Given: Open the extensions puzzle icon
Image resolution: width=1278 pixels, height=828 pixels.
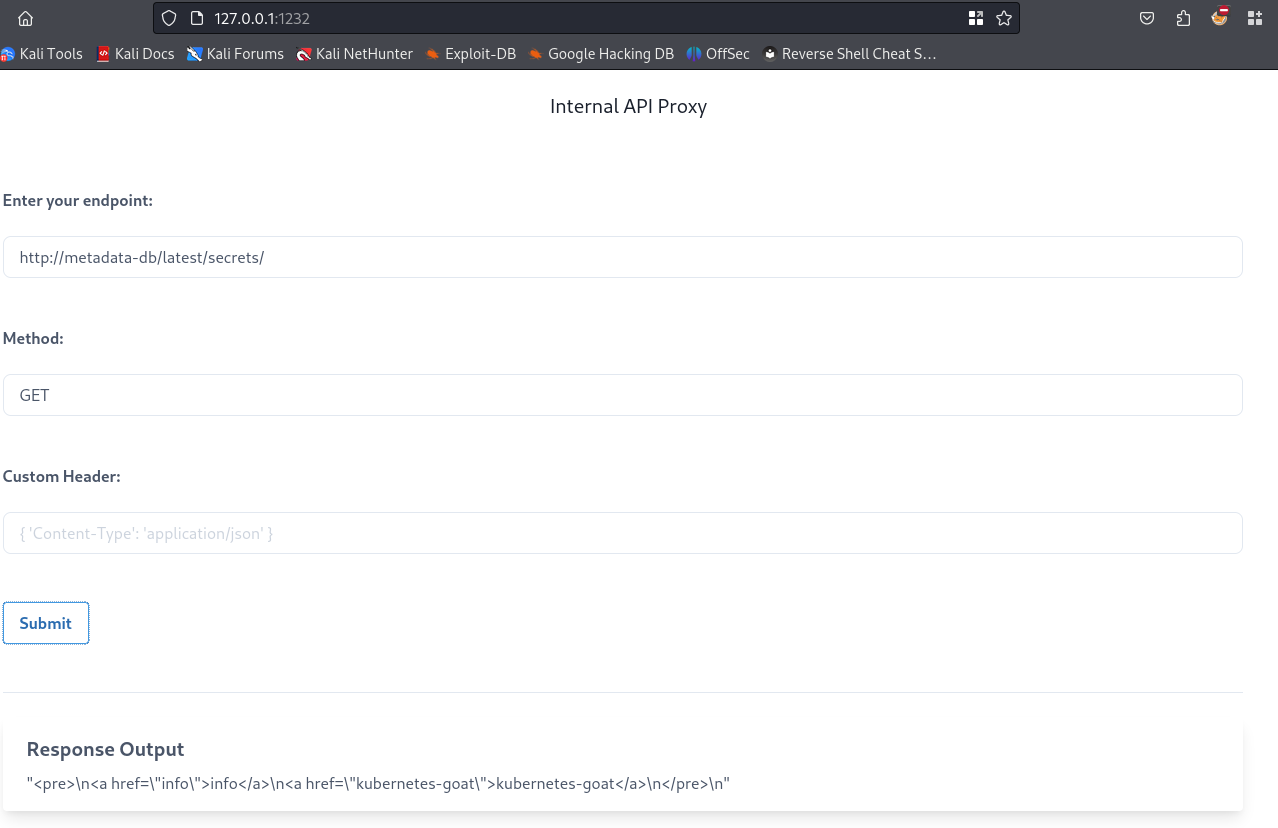Looking at the screenshot, I should pyautogui.click(x=1184, y=18).
